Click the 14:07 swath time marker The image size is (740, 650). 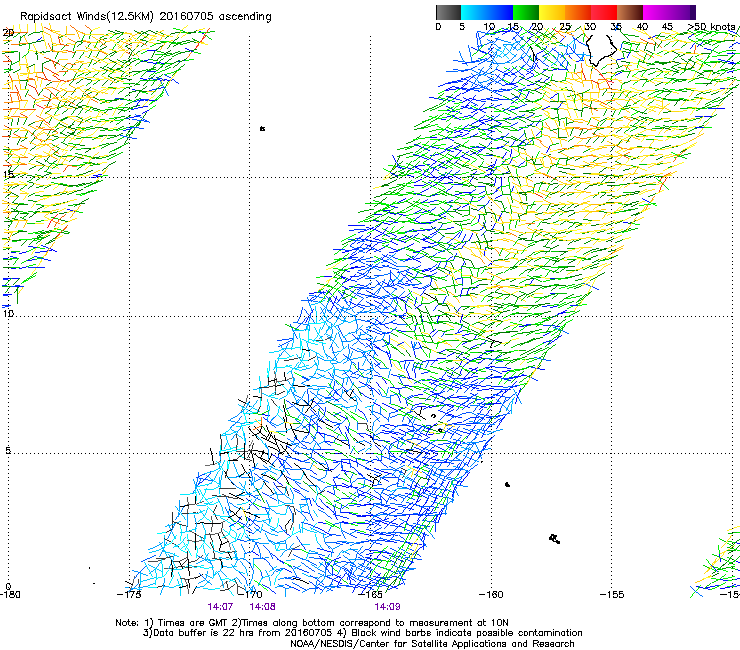point(220,607)
